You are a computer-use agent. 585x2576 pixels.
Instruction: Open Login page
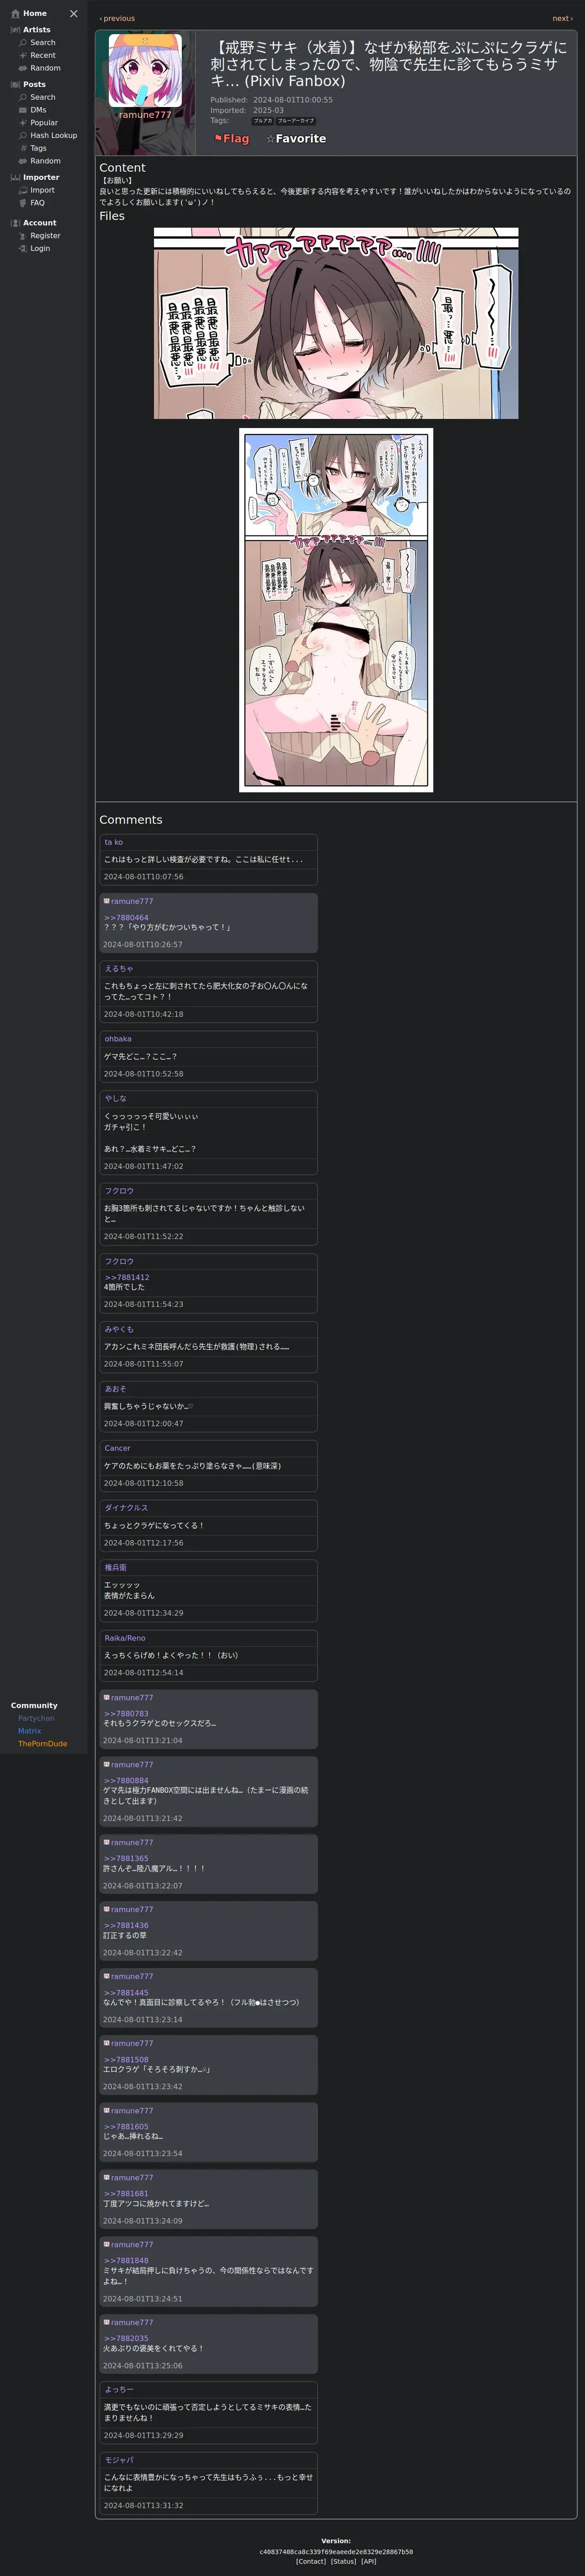[x=40, y=248]
